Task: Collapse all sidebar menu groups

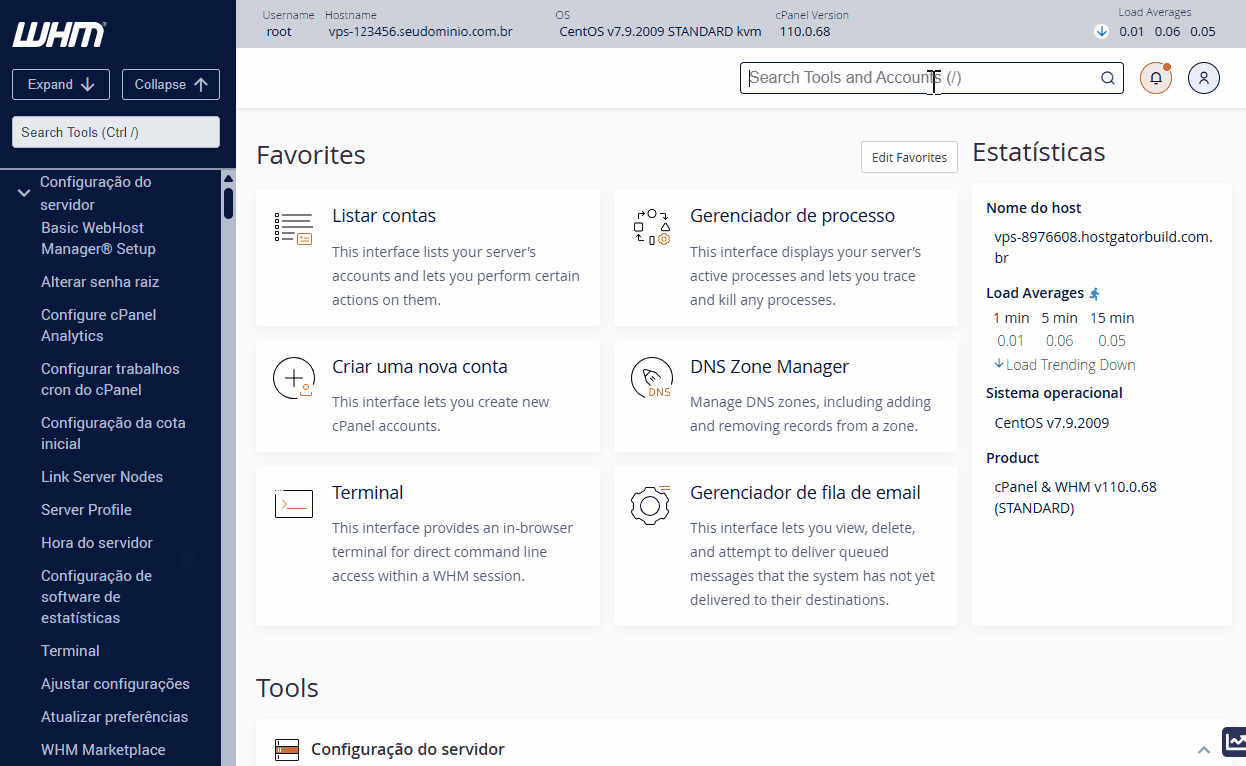Action: tap(171, 85)
